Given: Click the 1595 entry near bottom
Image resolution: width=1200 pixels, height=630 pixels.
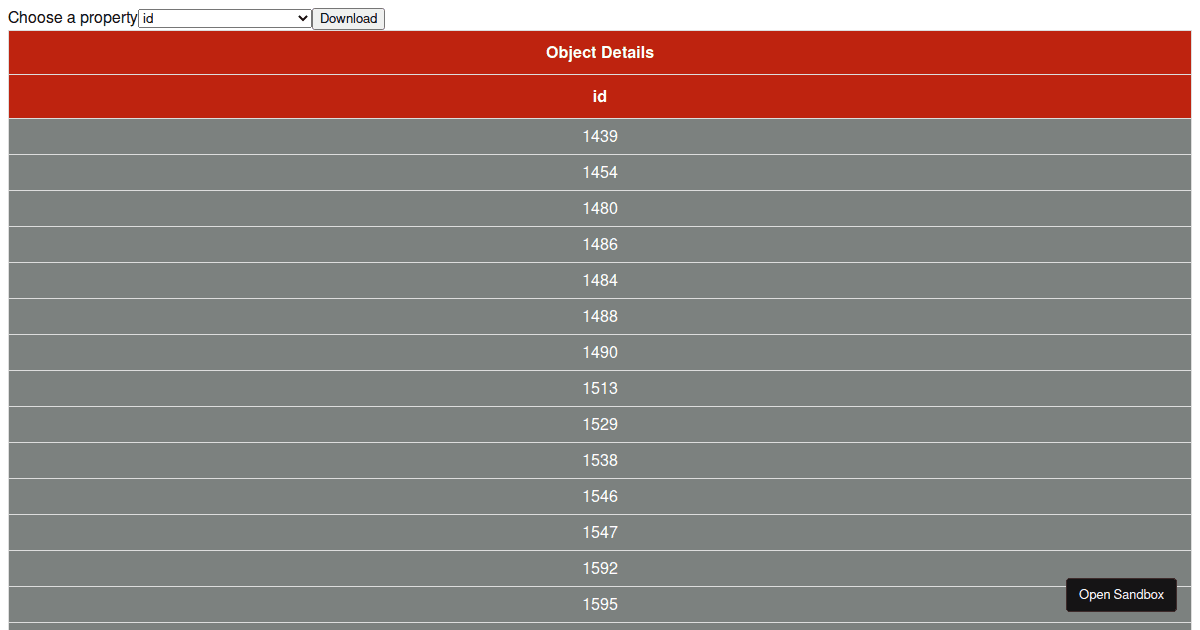Looking at the screenshot, I should (x=599, y=604).
